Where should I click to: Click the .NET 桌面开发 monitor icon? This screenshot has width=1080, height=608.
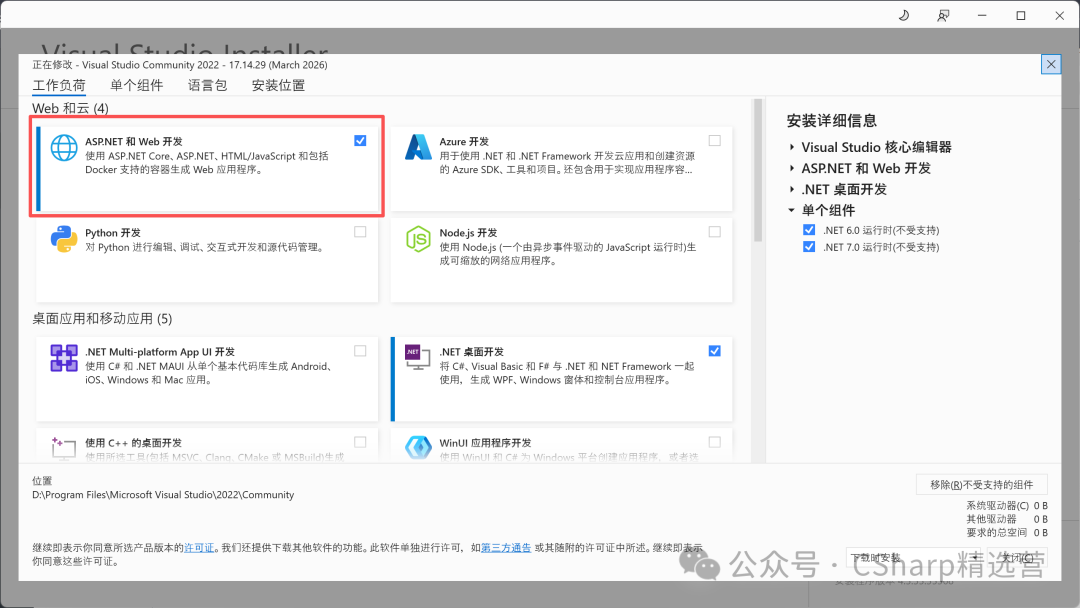[x=417, y=357]
